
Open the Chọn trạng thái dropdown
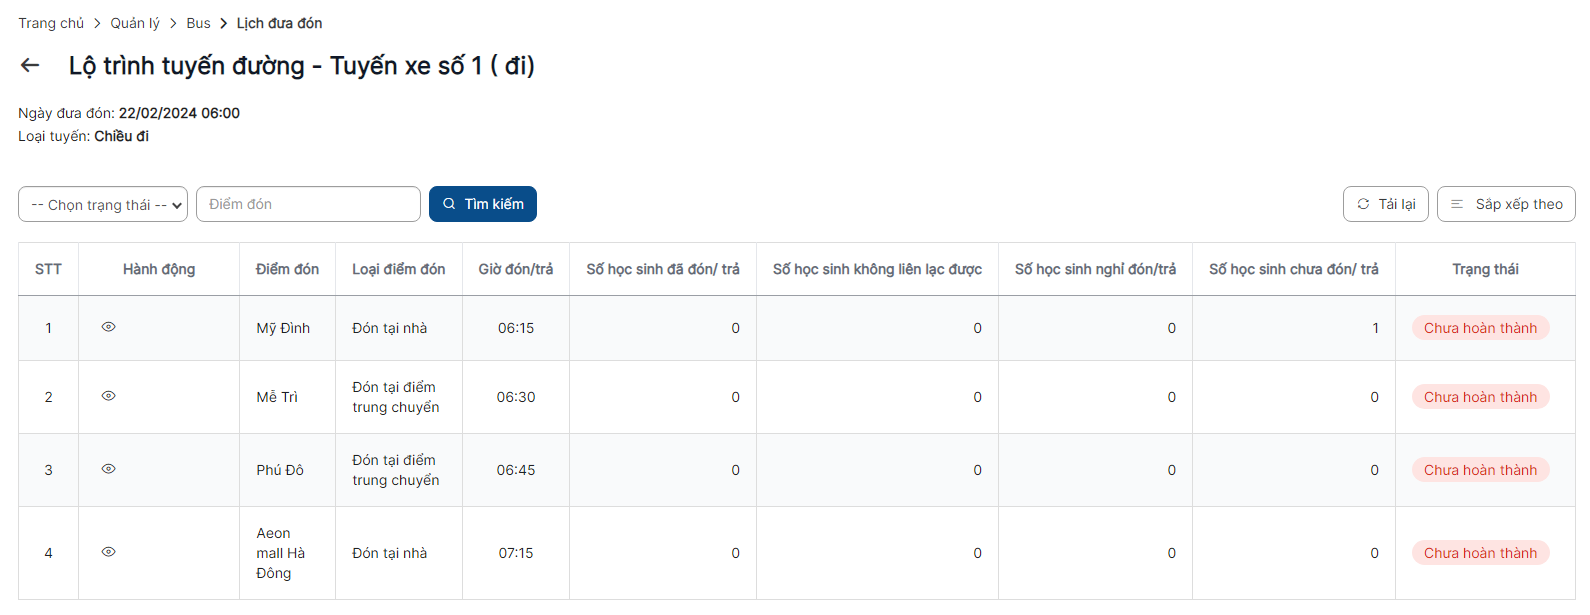point(103,204)
